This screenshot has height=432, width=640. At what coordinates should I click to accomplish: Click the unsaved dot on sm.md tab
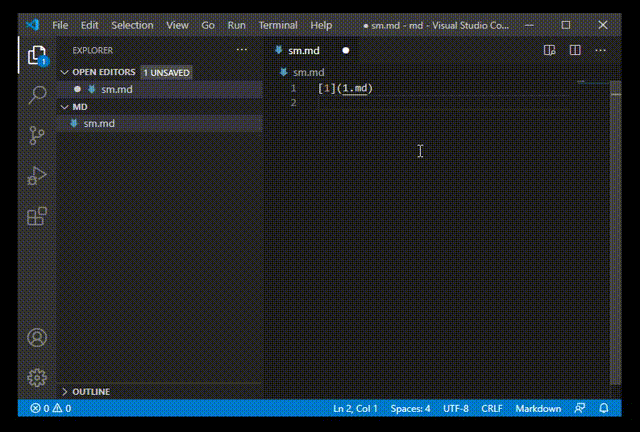pyautogui.click(x=346, y=51)
